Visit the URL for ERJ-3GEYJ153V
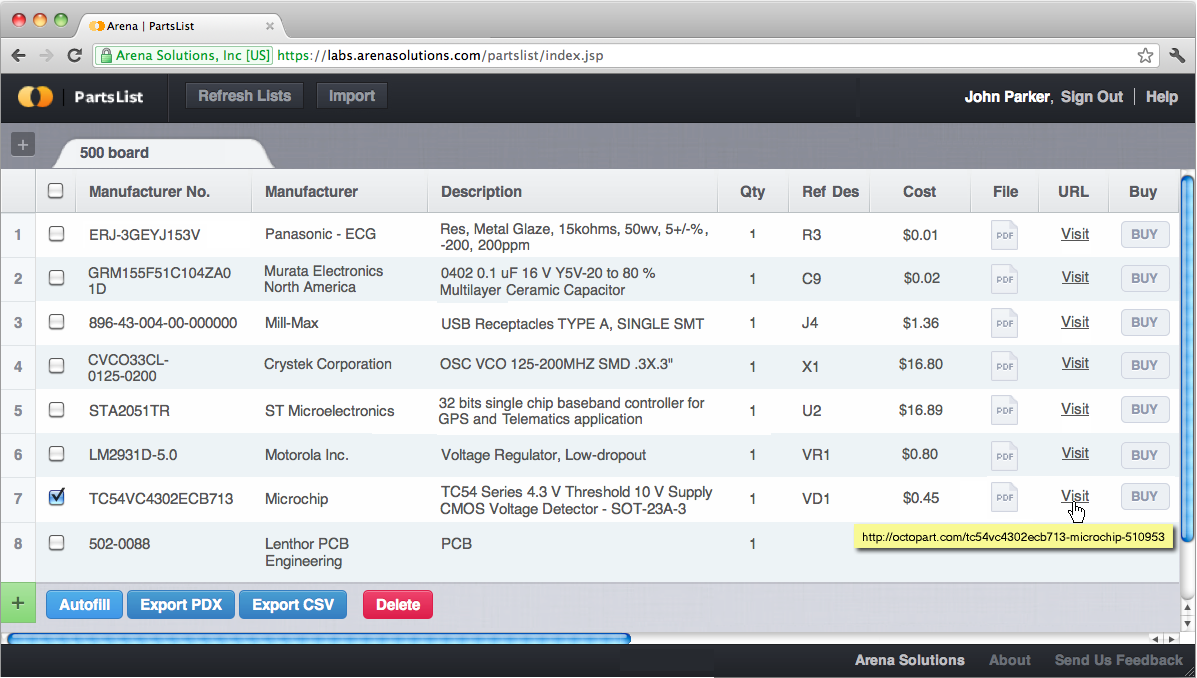The height and width of the screenshot is (678, 1197). click(x=1075, y=234)
